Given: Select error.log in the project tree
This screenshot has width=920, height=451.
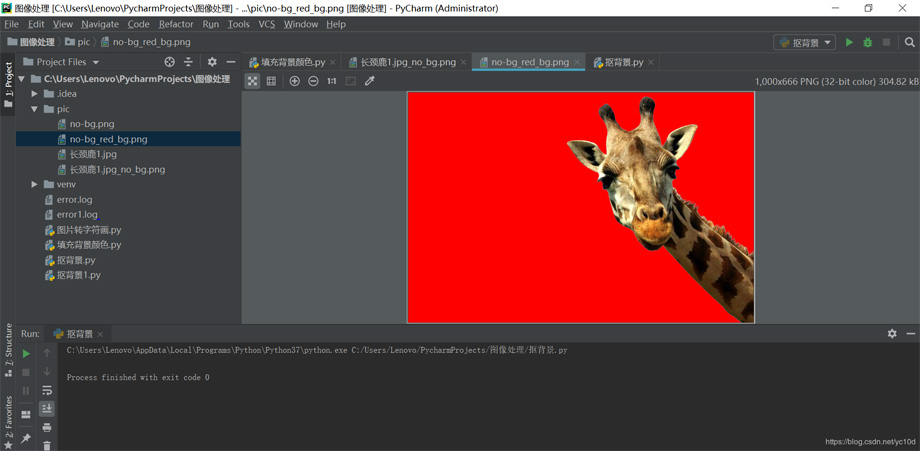Looking at the screenshot, I should pyautogui.click(x=74, y=200).
